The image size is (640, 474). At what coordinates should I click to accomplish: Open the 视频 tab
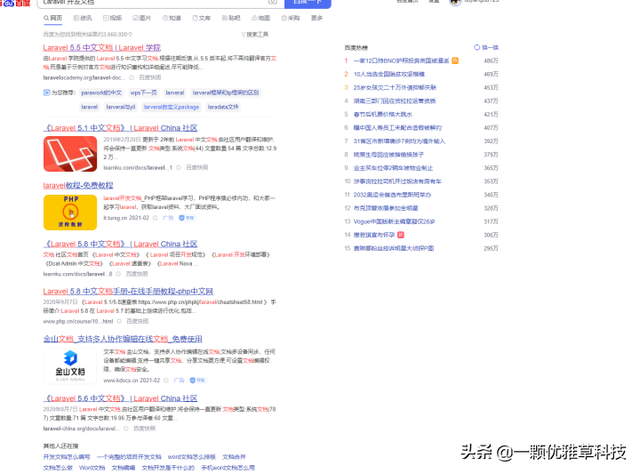(x=112, y=18)
